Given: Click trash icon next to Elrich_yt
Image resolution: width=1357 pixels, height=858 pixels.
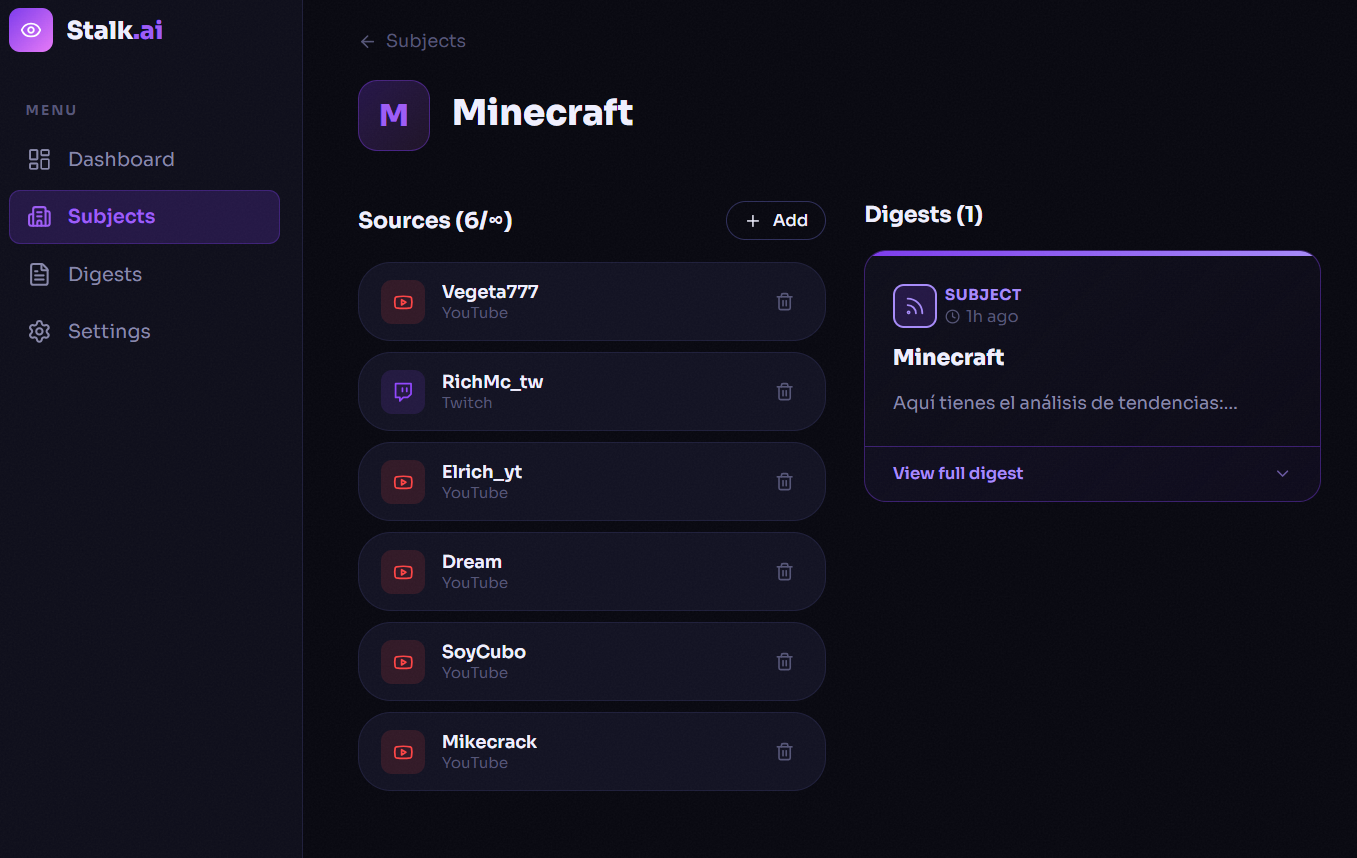Looking at the screenshot, I should pos(785,482).
